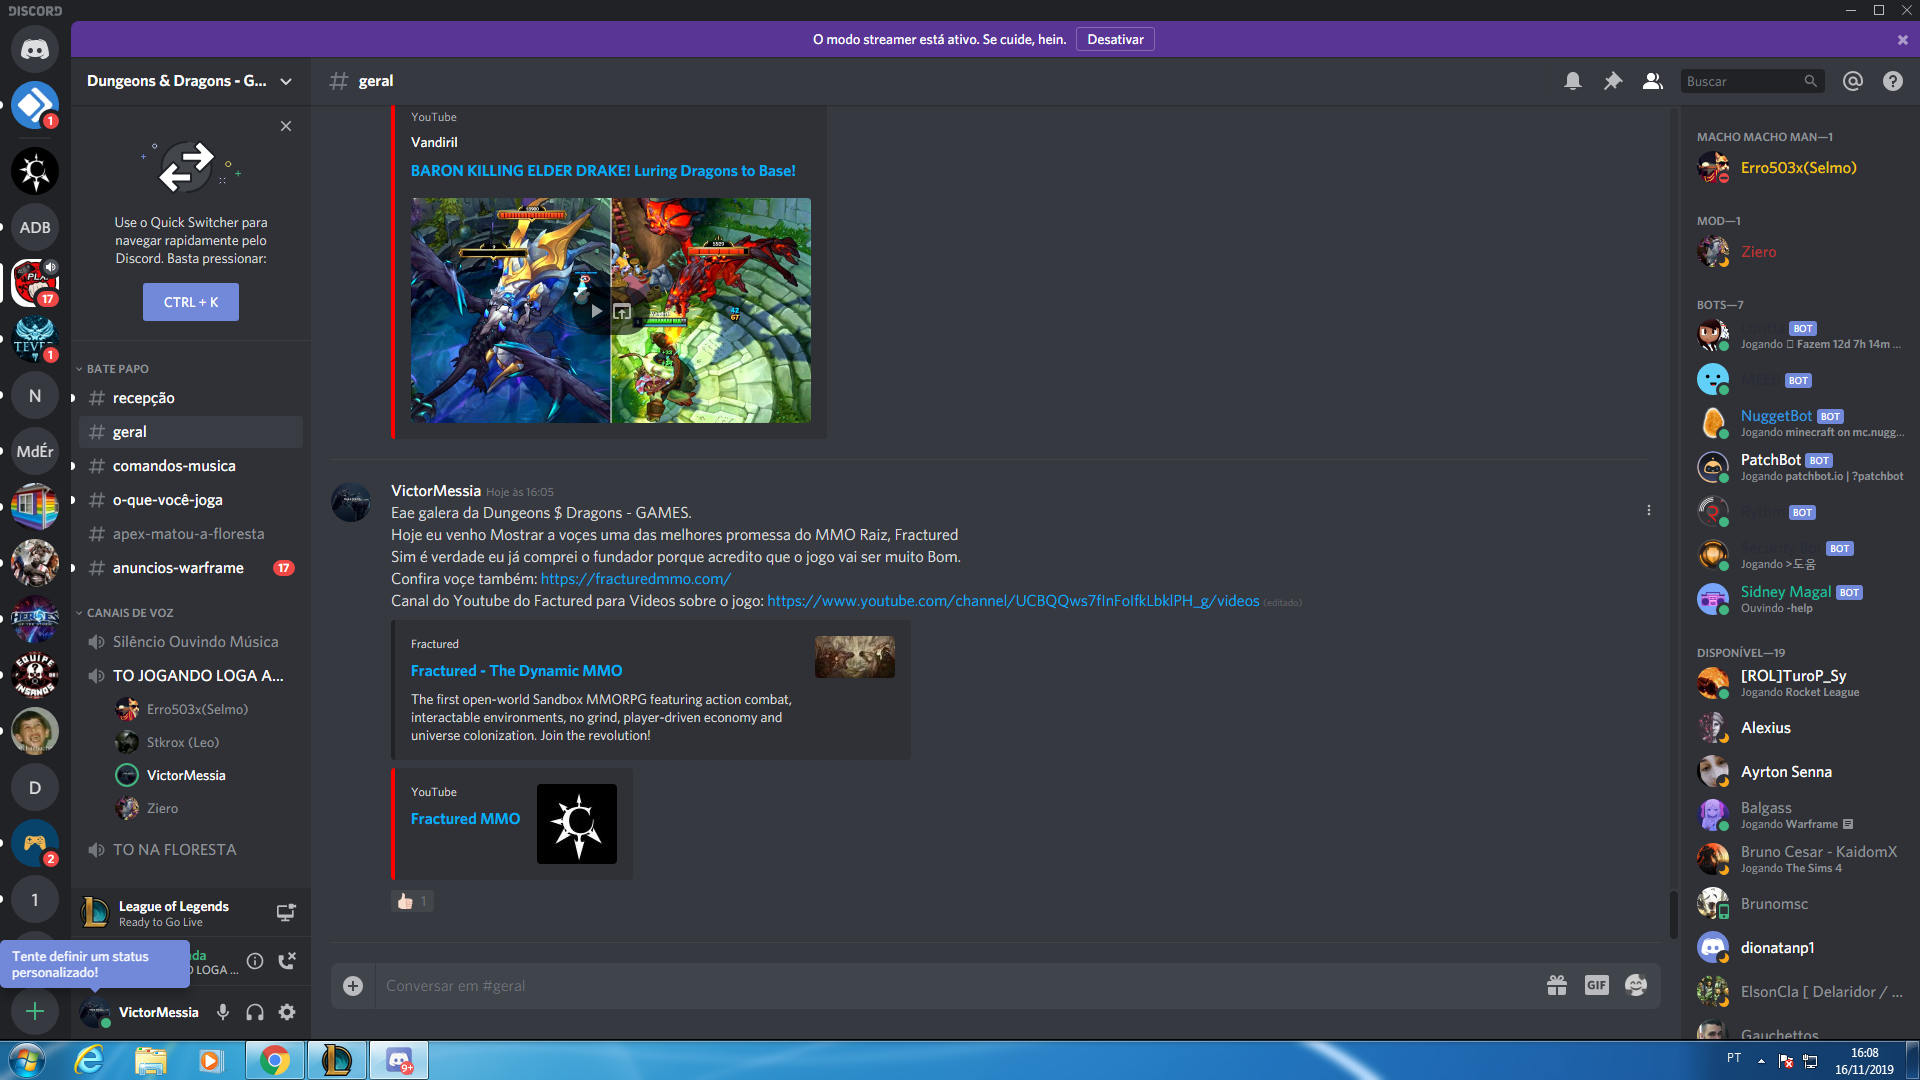
Task: Attach file with plus button
Action: tap(353, 986)
